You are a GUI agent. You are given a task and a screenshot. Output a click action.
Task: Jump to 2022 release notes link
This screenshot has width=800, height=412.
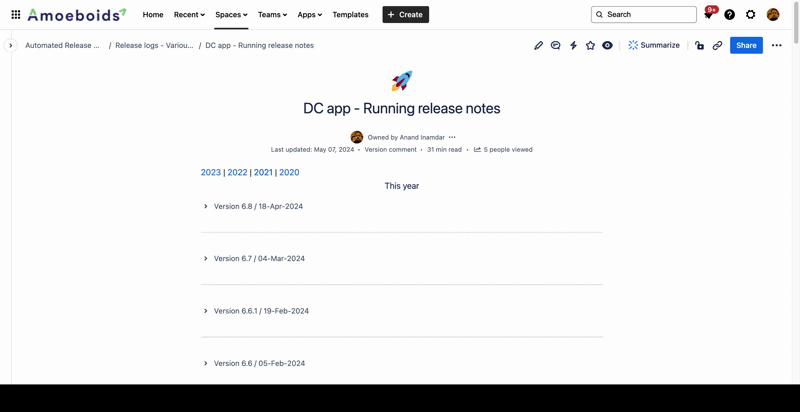237,172
